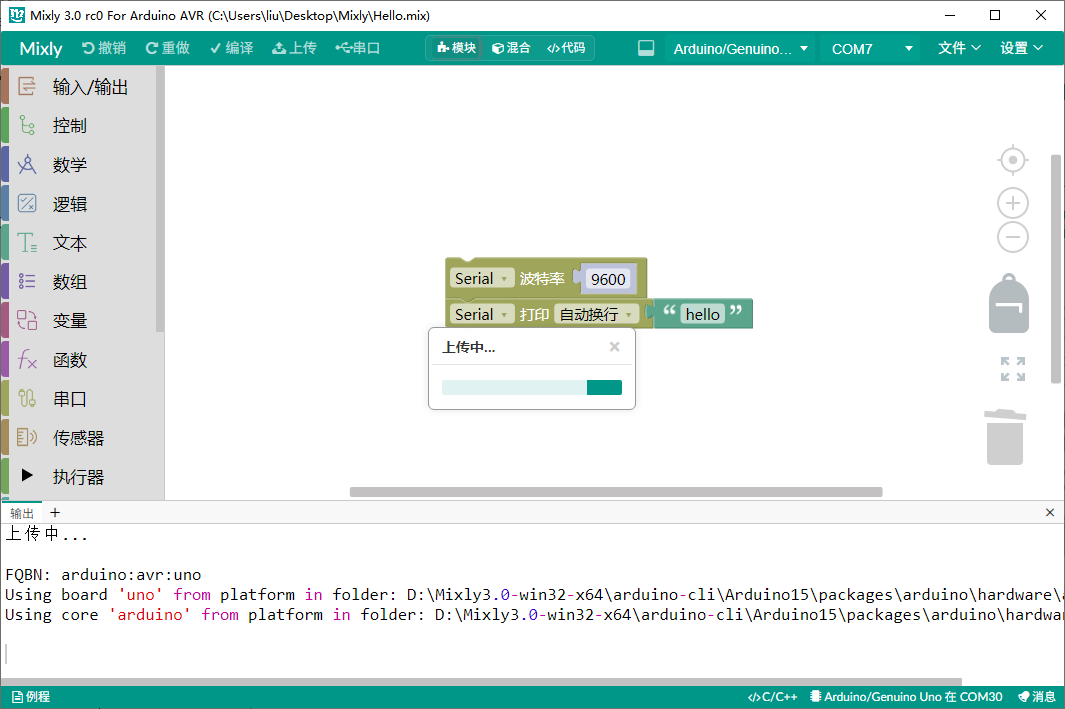Click the 重做 redo button
The image size is (1065, 709).
pos(168,48)
